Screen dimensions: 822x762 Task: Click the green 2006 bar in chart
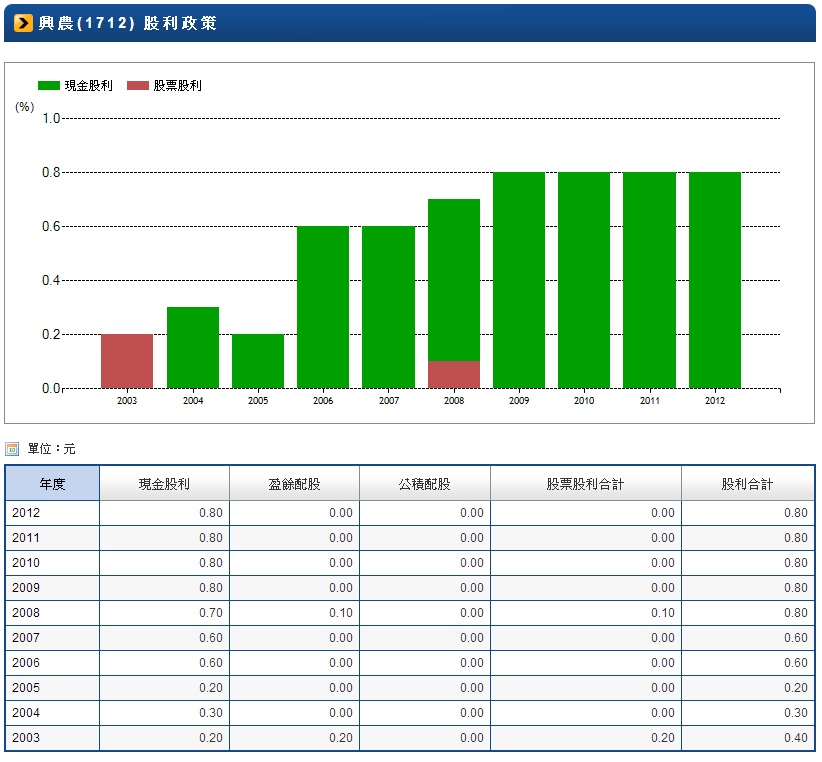[323, 307]
